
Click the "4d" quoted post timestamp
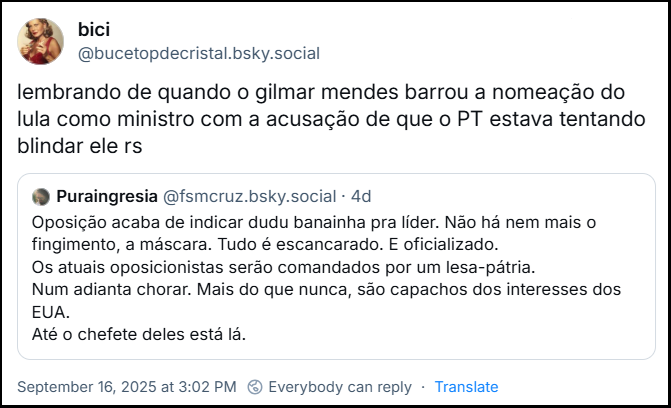361,196
